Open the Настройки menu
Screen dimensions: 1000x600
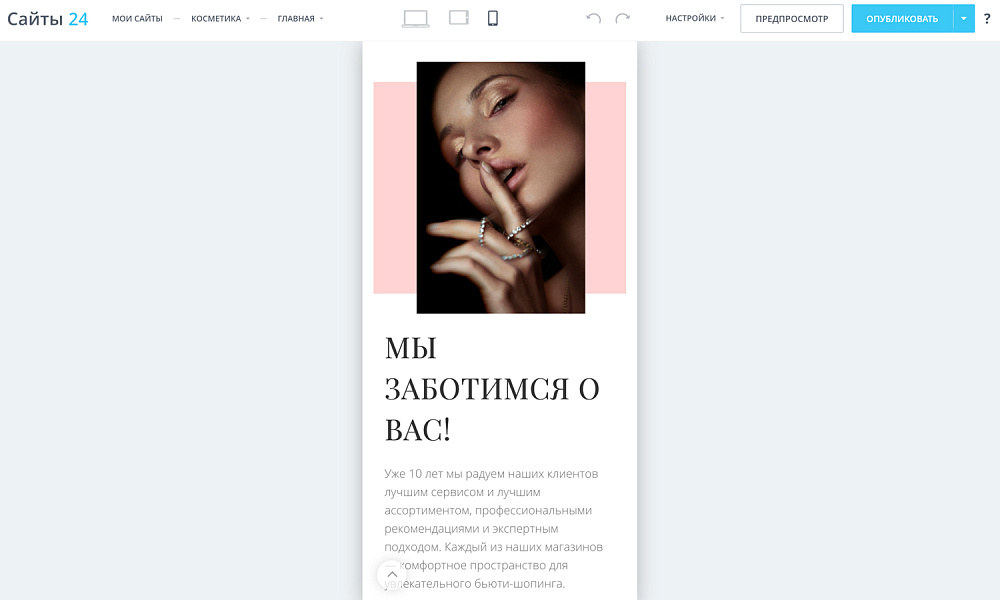(x=692, y=17)
